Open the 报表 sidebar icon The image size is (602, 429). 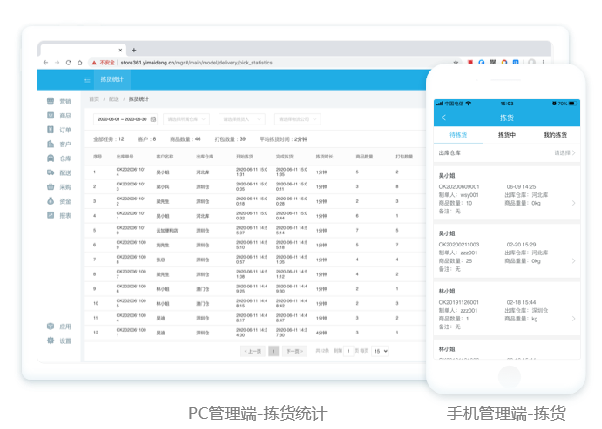[51, 215]
